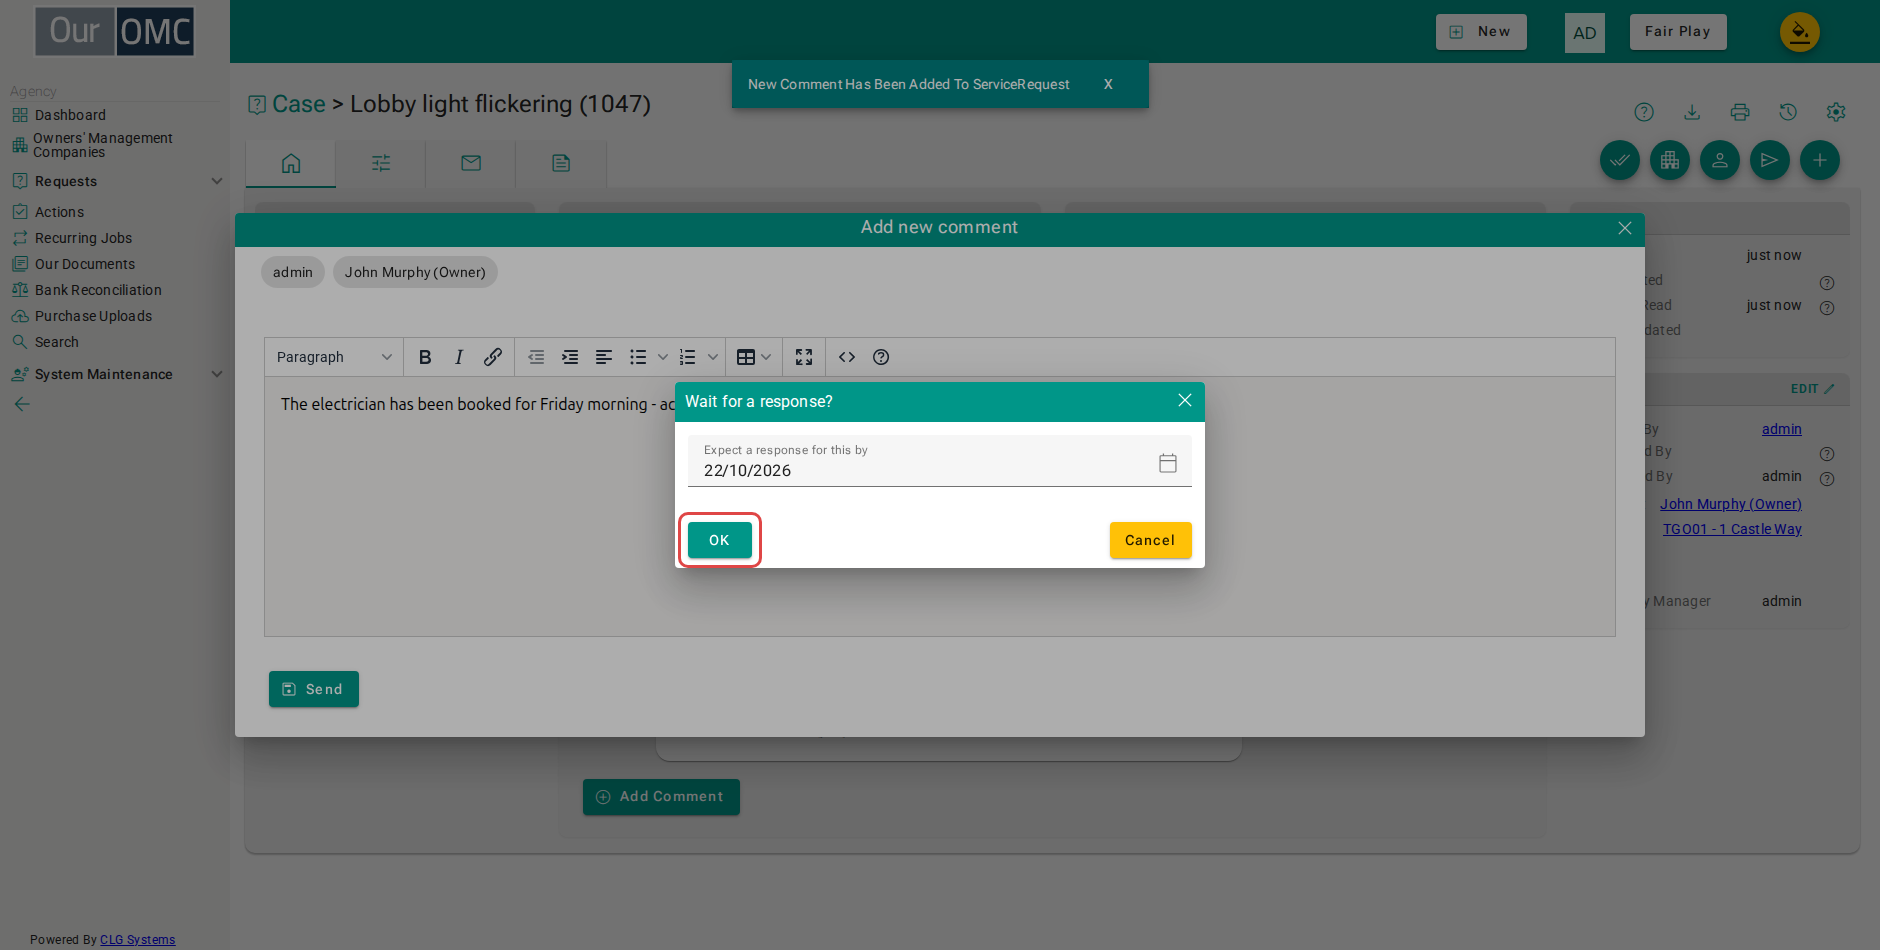
Task: Expand the bulleted list style dropdown arrow
Action: pos(662,357)
